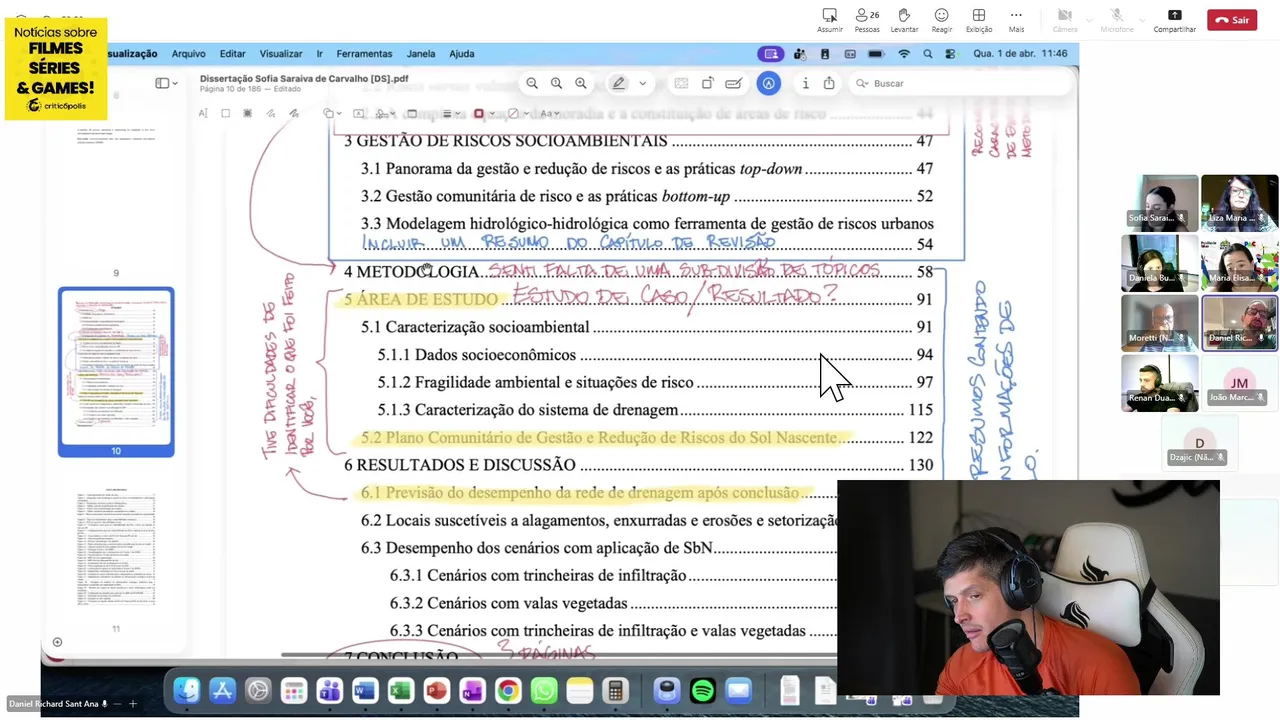
Task: Open the Reagir reactions menu
Action: tap(941, 20)
